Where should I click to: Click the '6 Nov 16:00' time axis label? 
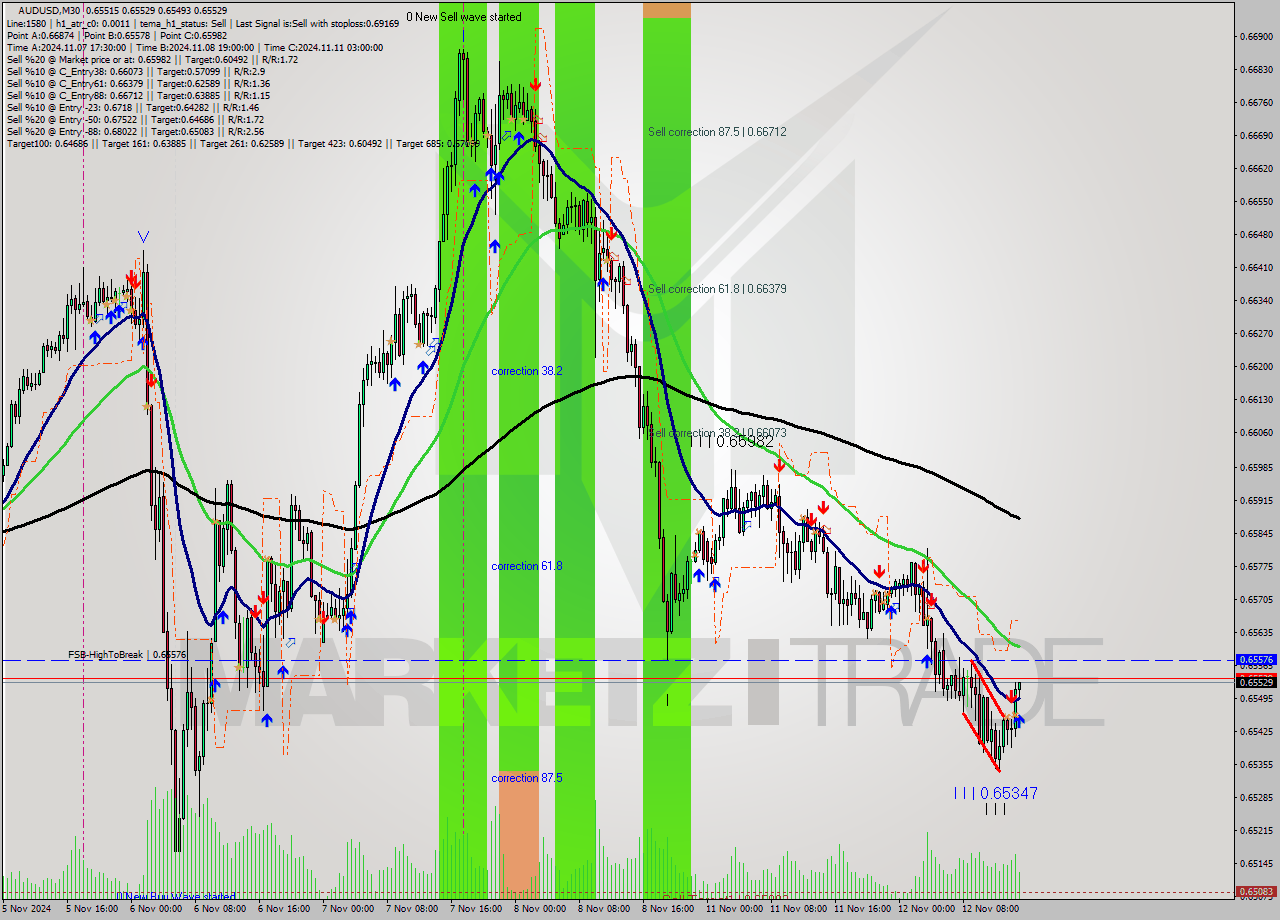click(284, 909)
